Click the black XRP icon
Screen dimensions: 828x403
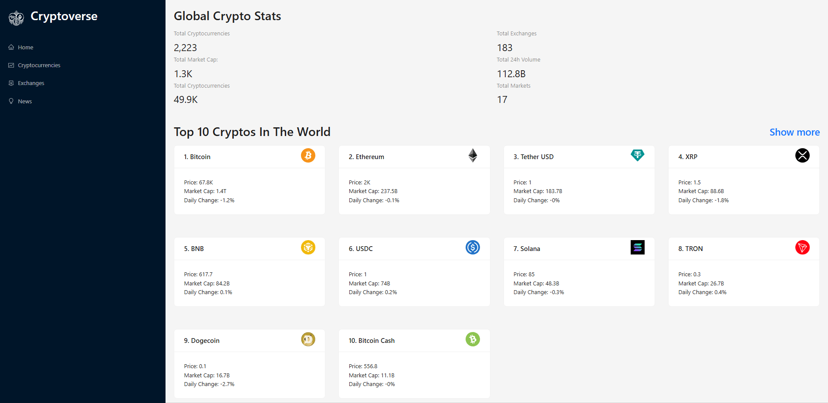click(x=802, y=156)
